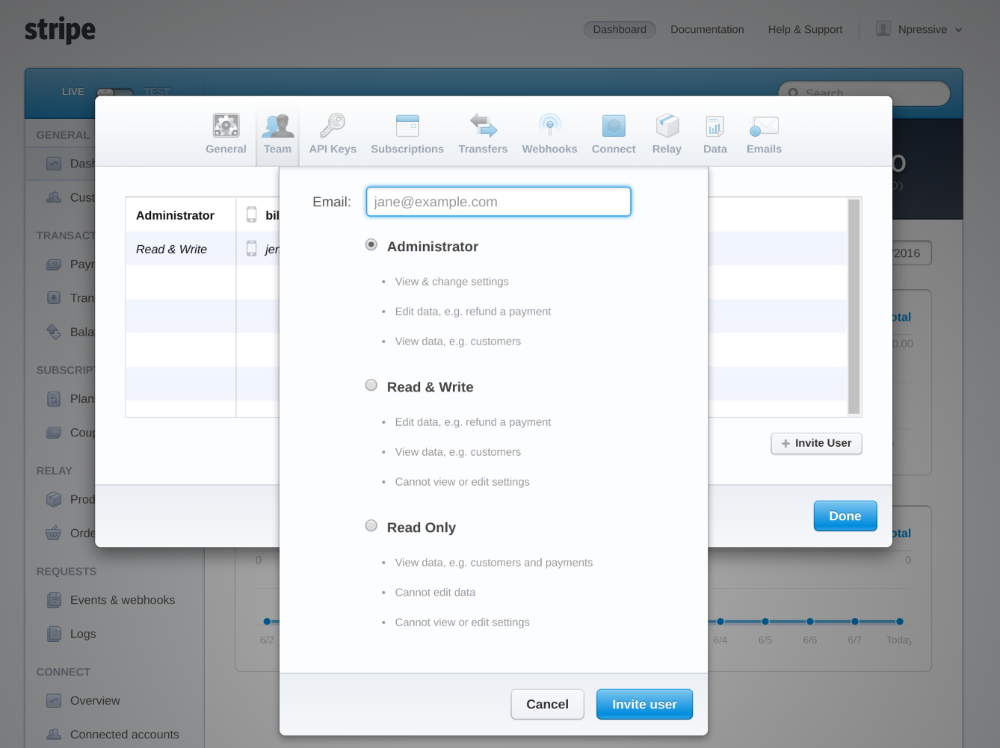1000x748 pixels.
Task: Expand the Npressive account dropdown arrow
Action: (959, 30)
